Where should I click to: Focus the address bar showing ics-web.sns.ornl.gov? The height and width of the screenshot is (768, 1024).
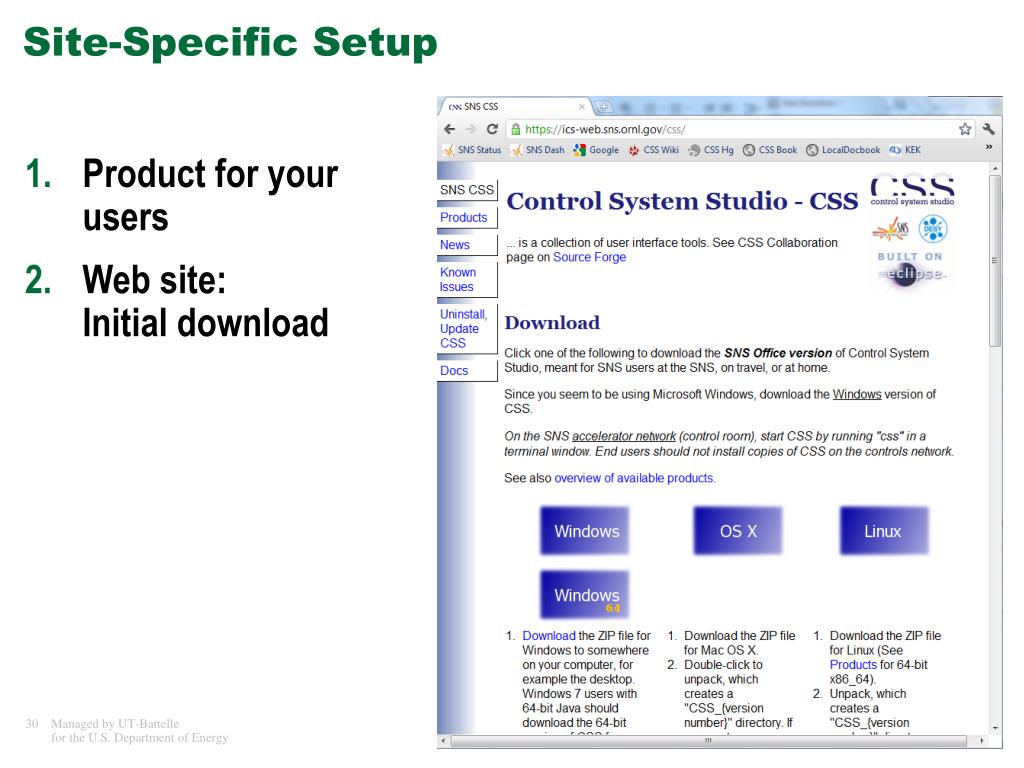(x=738, y=129)
